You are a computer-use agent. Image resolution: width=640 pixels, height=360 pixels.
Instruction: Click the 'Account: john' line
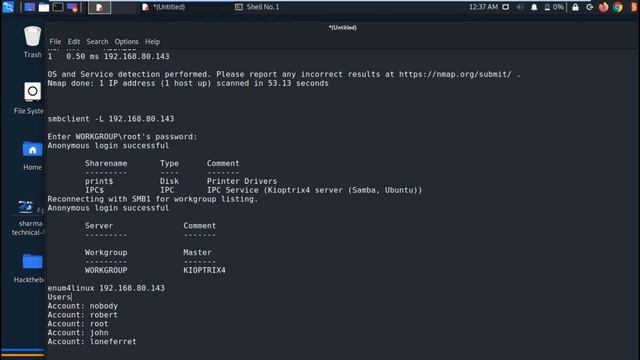(78, 333)
